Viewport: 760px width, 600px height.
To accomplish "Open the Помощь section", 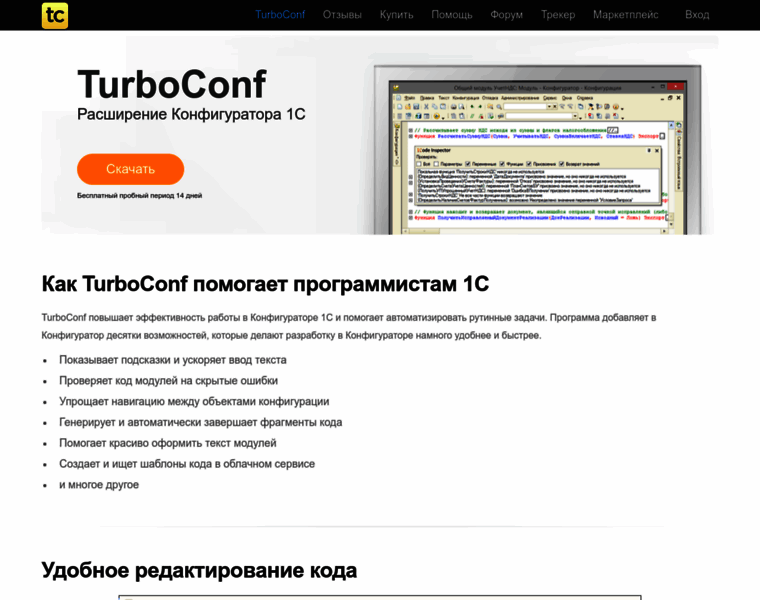I will click(452, 15).
